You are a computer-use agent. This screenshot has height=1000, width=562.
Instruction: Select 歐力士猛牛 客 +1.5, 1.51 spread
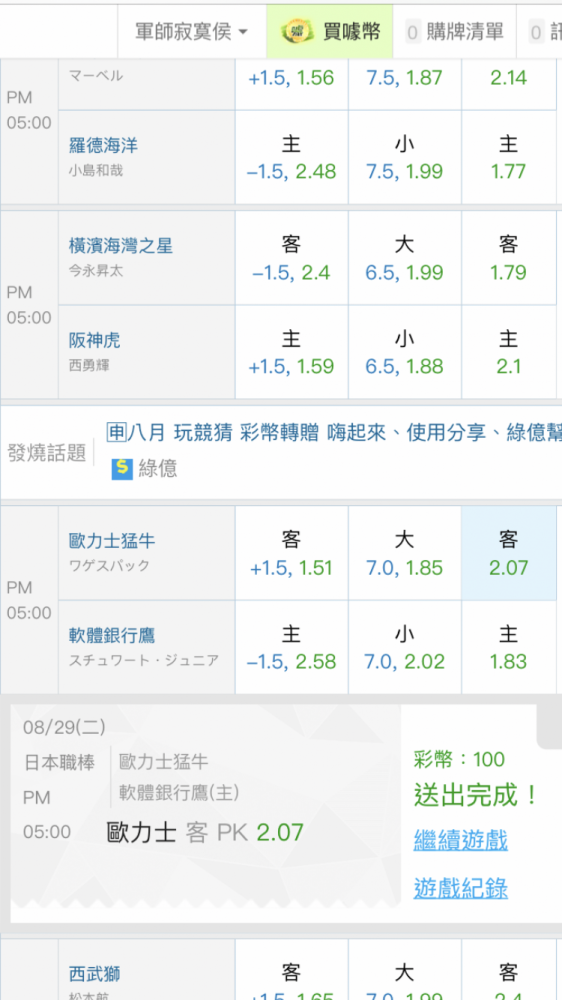point(292,553)
